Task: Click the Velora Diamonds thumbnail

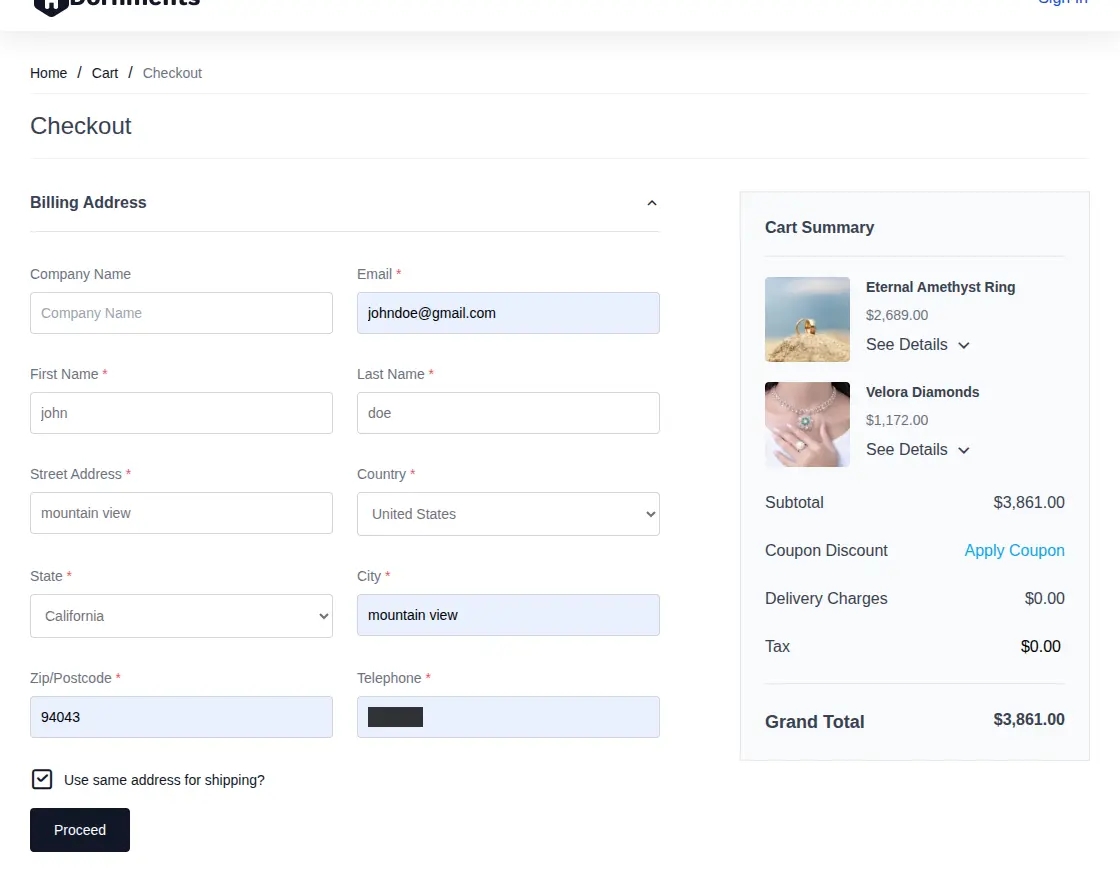Action: [807, 424]
